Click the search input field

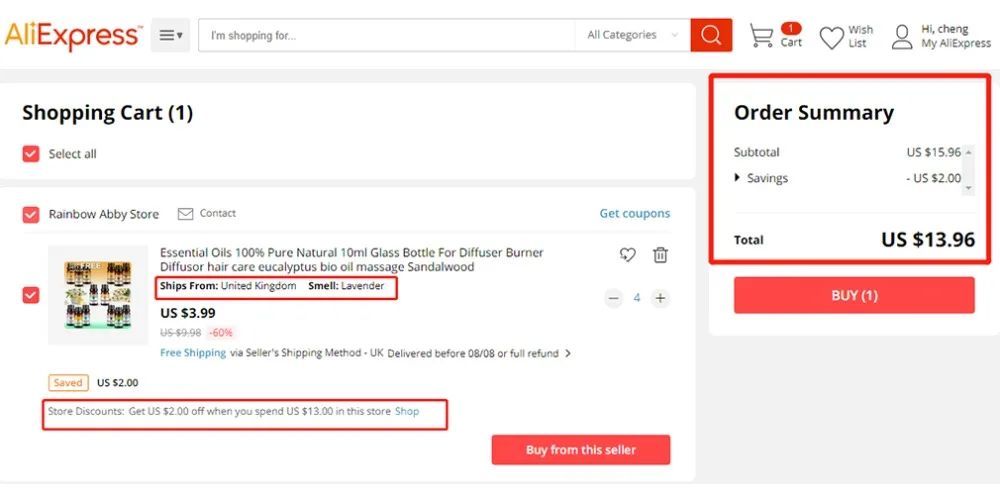coord(386,35)
